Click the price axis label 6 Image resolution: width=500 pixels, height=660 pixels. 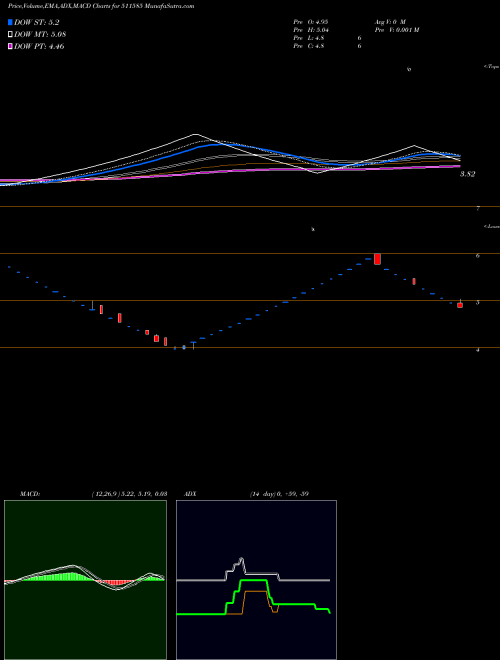click(478, 255)
